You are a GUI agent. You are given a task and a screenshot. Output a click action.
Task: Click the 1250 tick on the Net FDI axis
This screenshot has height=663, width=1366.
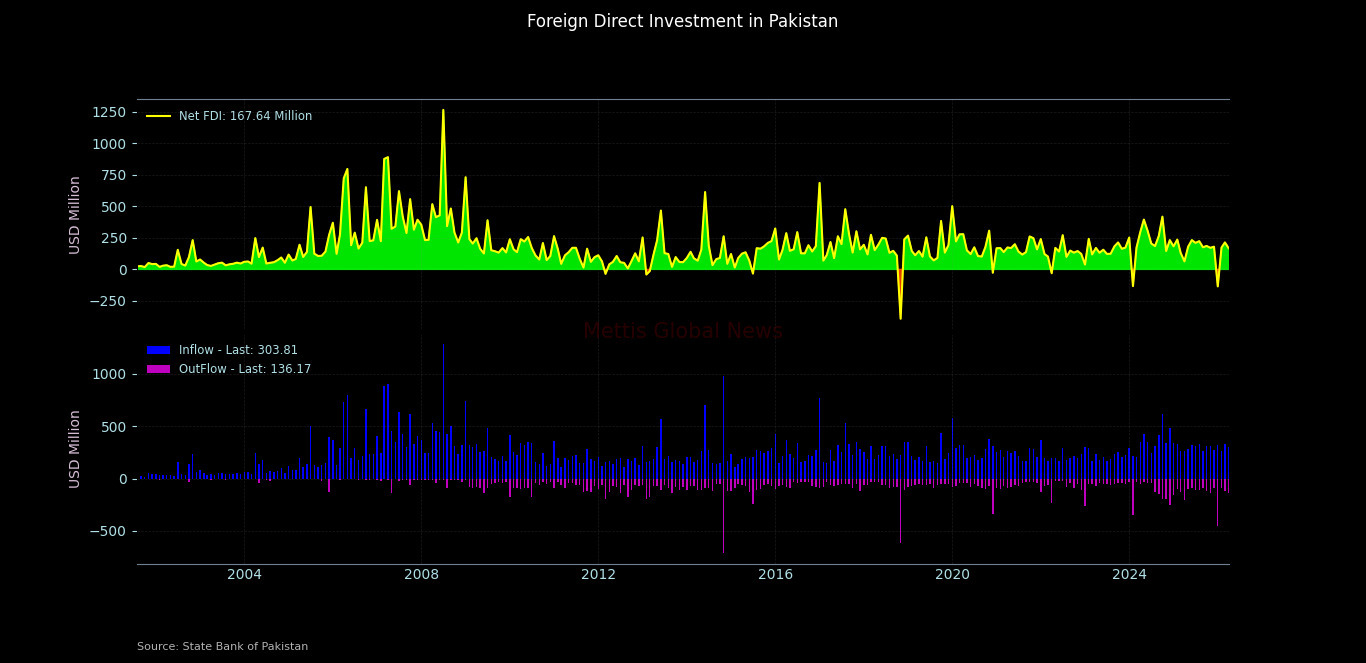tap(109, 112)
